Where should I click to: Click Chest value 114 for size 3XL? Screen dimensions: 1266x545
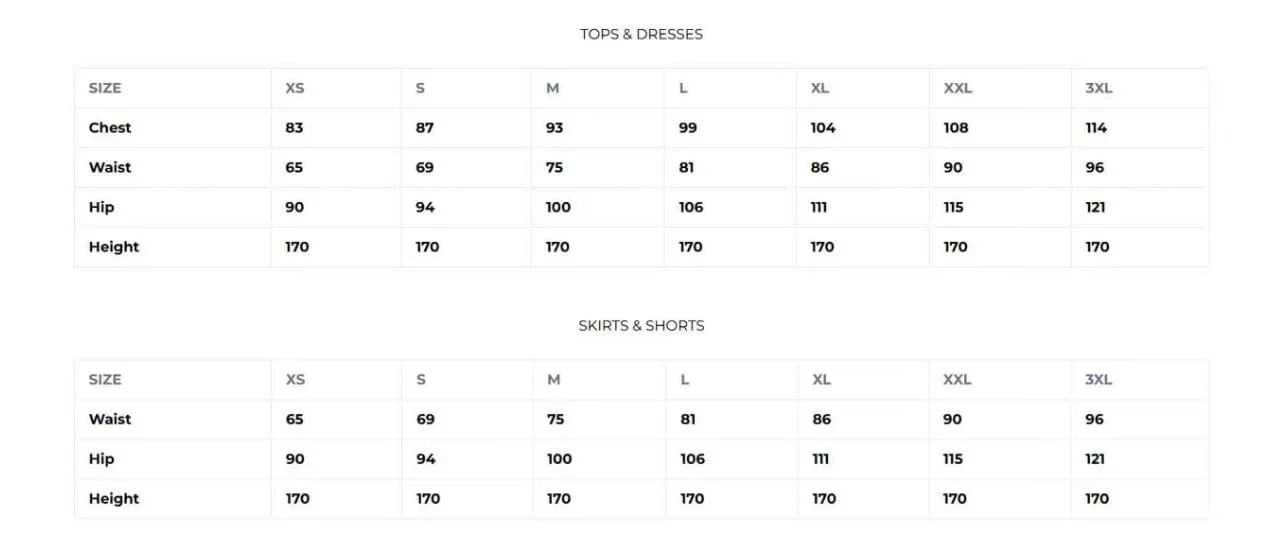1096,127
